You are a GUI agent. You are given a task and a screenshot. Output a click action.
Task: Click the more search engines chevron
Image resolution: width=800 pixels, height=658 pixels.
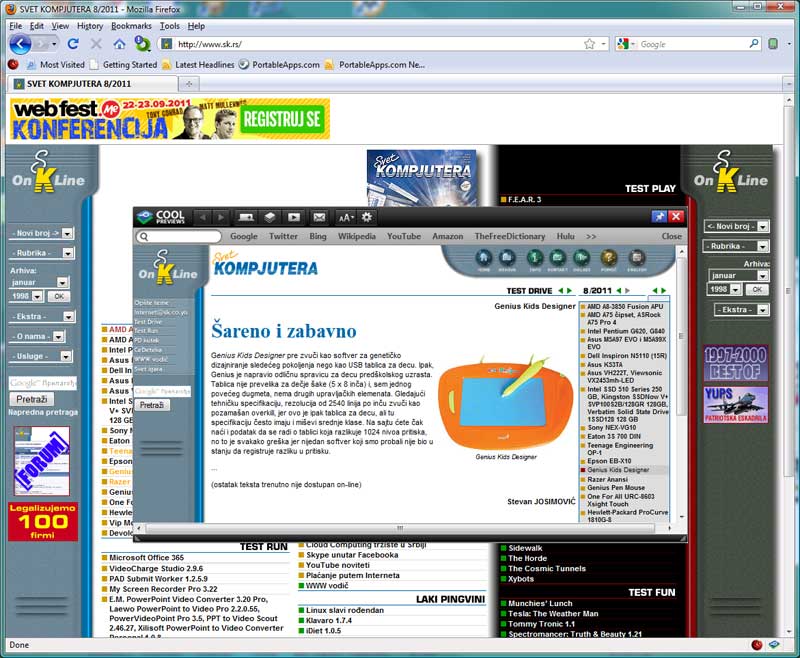(x=591, y=236)
